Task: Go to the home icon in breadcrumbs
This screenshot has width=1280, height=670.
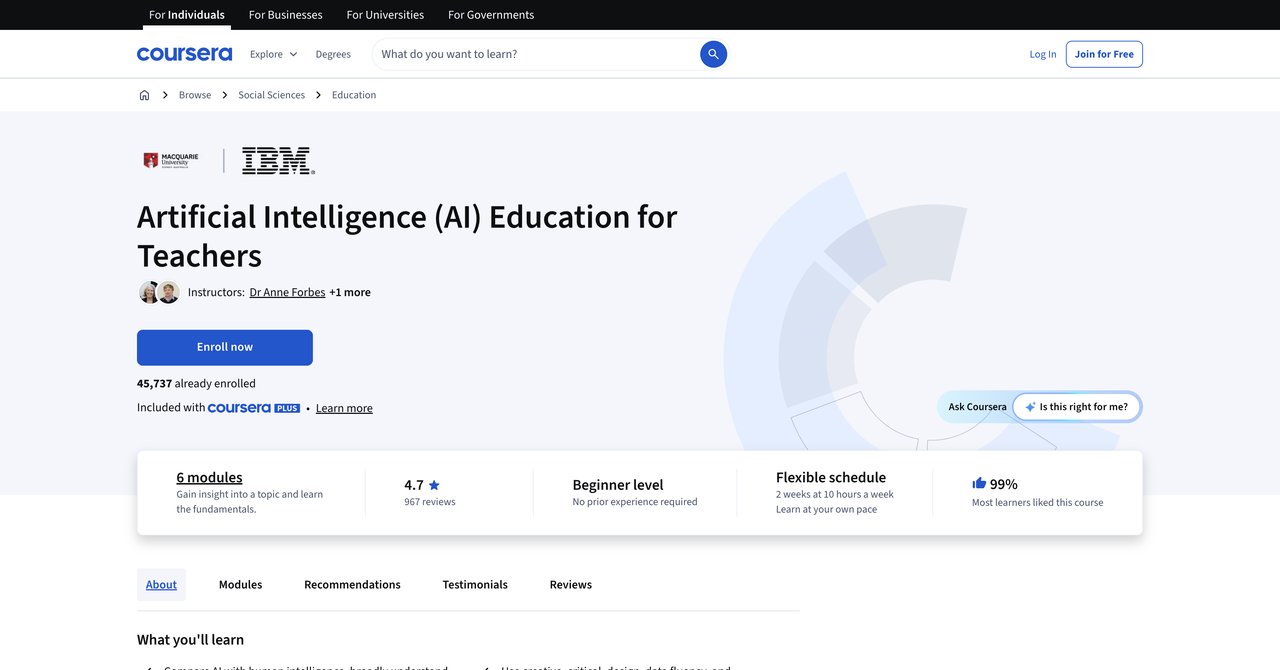Action: pos(144,95)
